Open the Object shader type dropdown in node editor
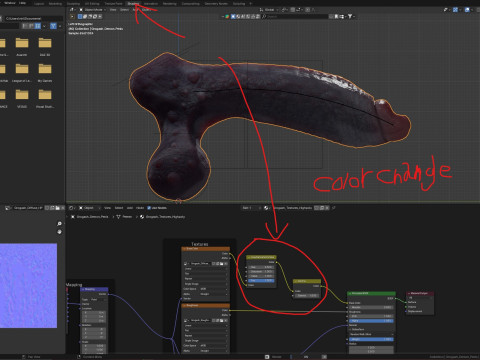Viewport: 480px width, 360px height. [89, 208]
